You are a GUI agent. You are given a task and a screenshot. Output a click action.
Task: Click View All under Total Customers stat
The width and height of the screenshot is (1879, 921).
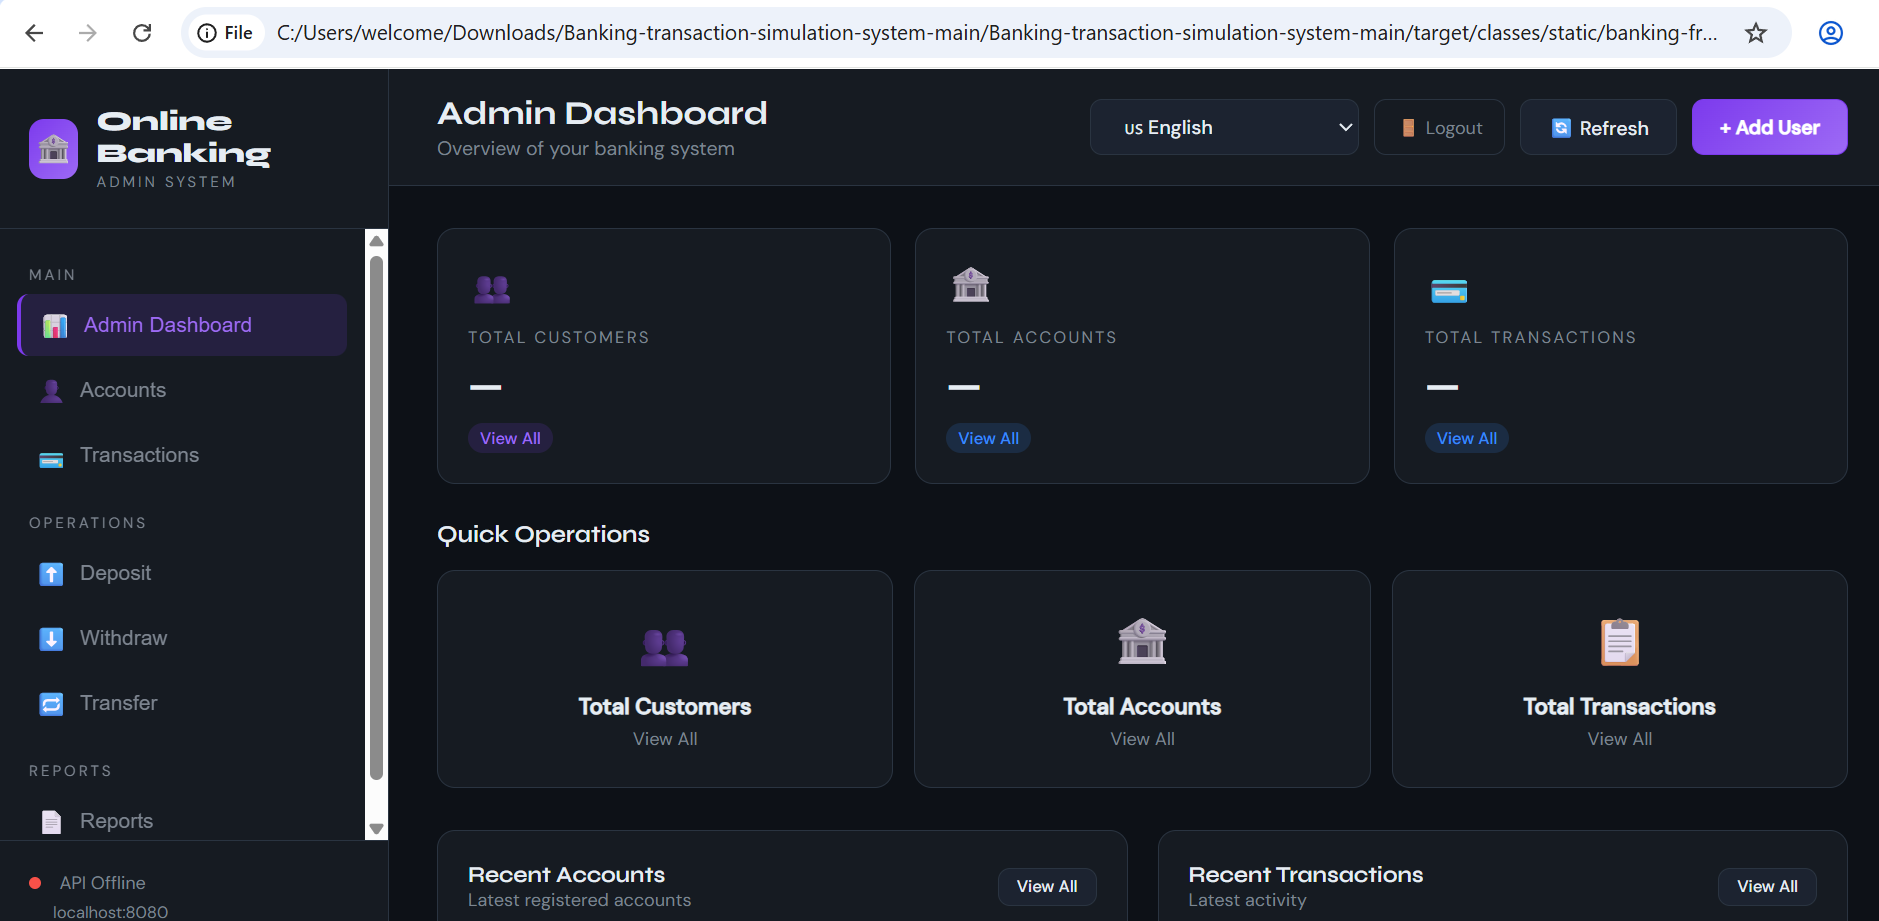[x=510, y=438]
